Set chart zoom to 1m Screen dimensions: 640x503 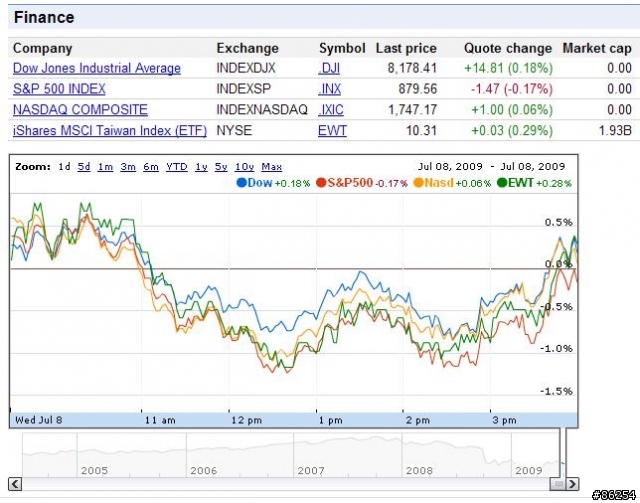105,167
